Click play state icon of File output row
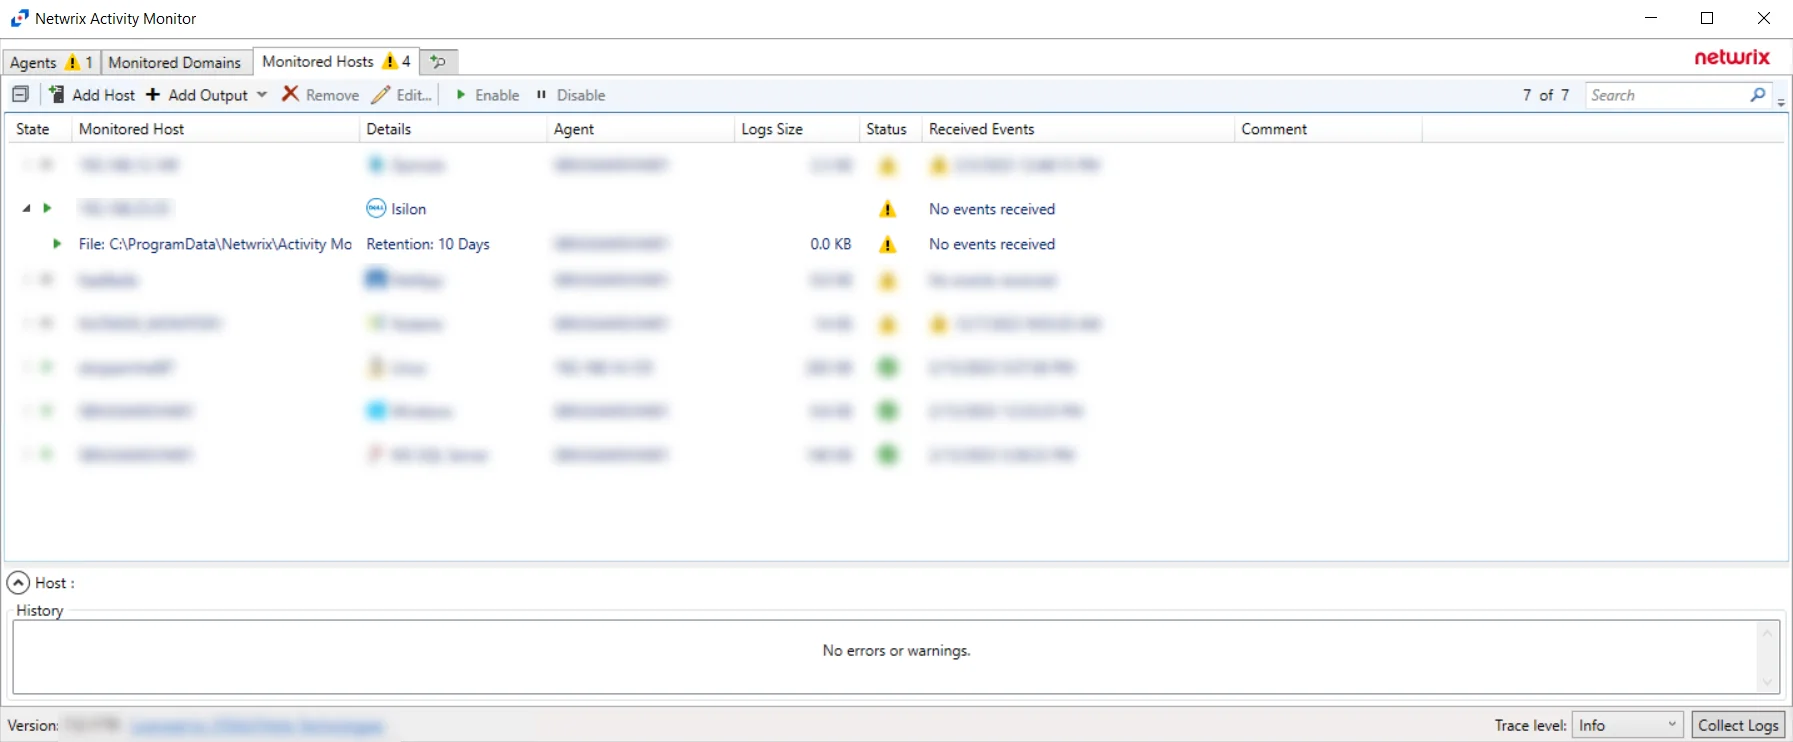The height and width of the screenshot is (742, 1793). [x=57, y=243]
